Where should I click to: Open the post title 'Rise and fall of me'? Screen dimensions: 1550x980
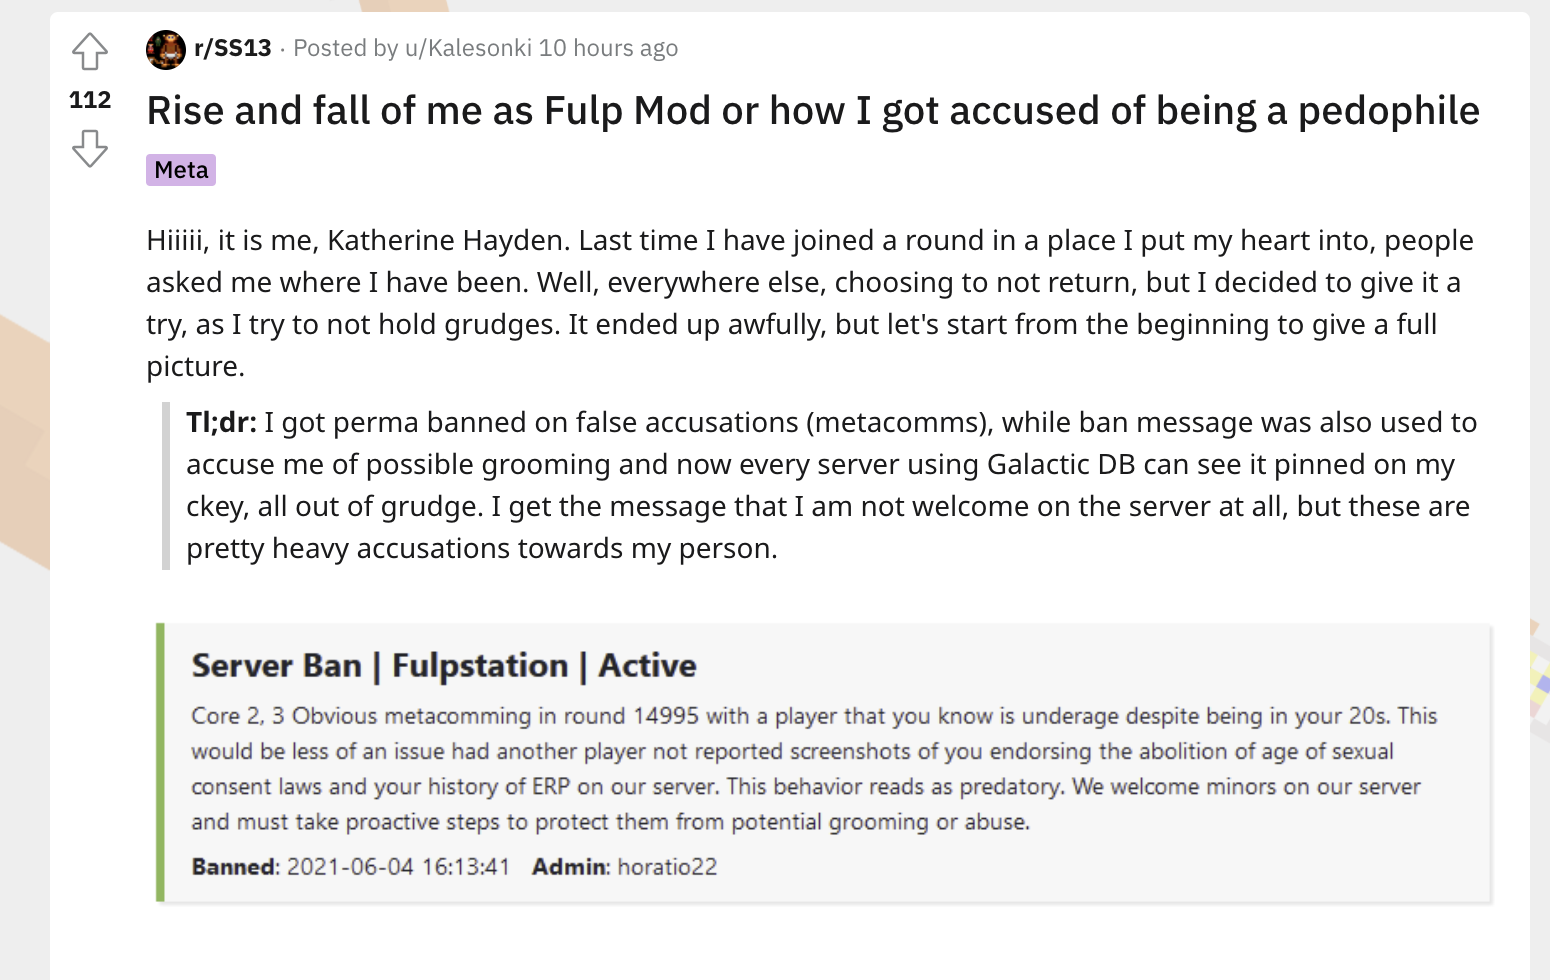pos(813,111)
